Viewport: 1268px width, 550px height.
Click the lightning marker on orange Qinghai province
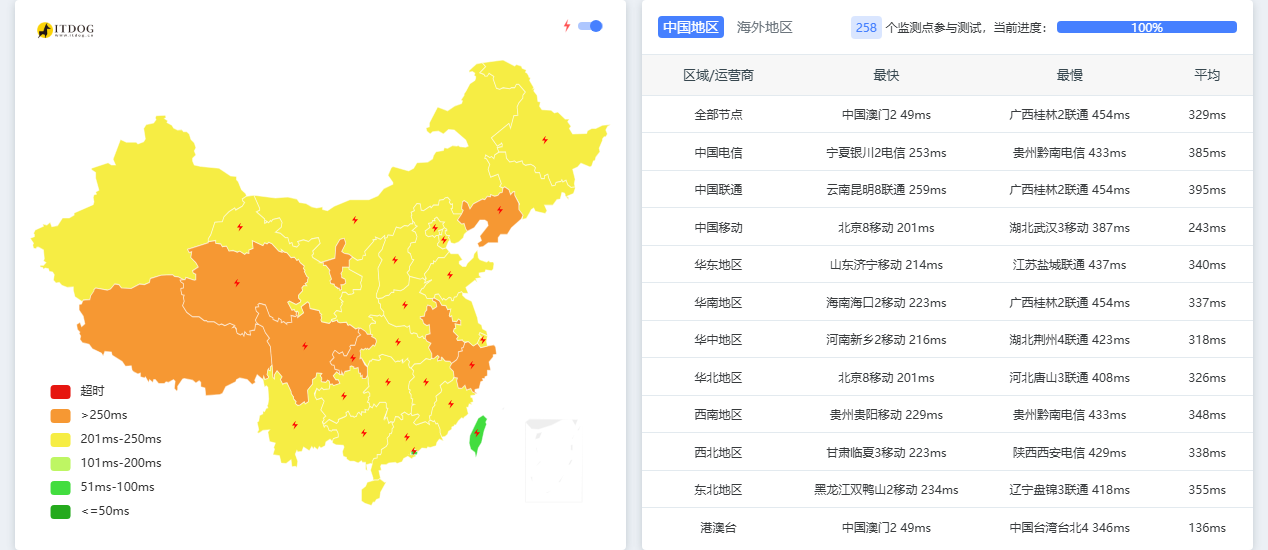[236, 283]
